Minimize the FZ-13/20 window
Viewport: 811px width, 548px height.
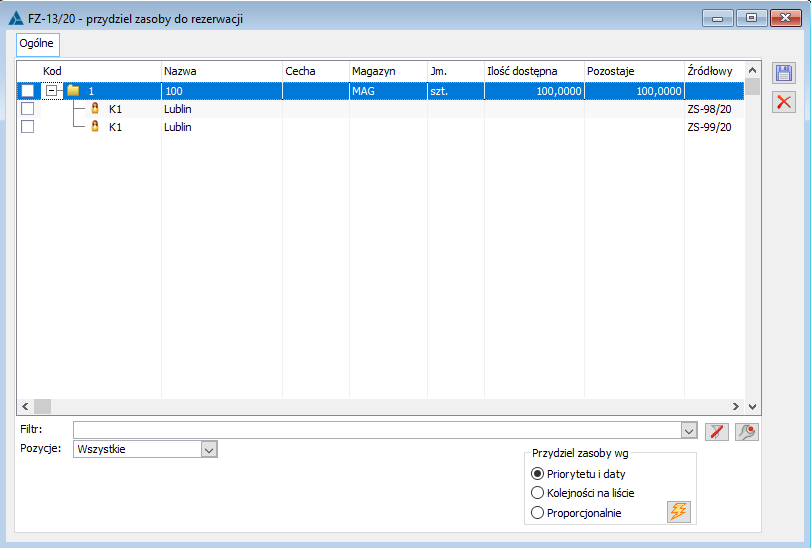tap(717, 18)
